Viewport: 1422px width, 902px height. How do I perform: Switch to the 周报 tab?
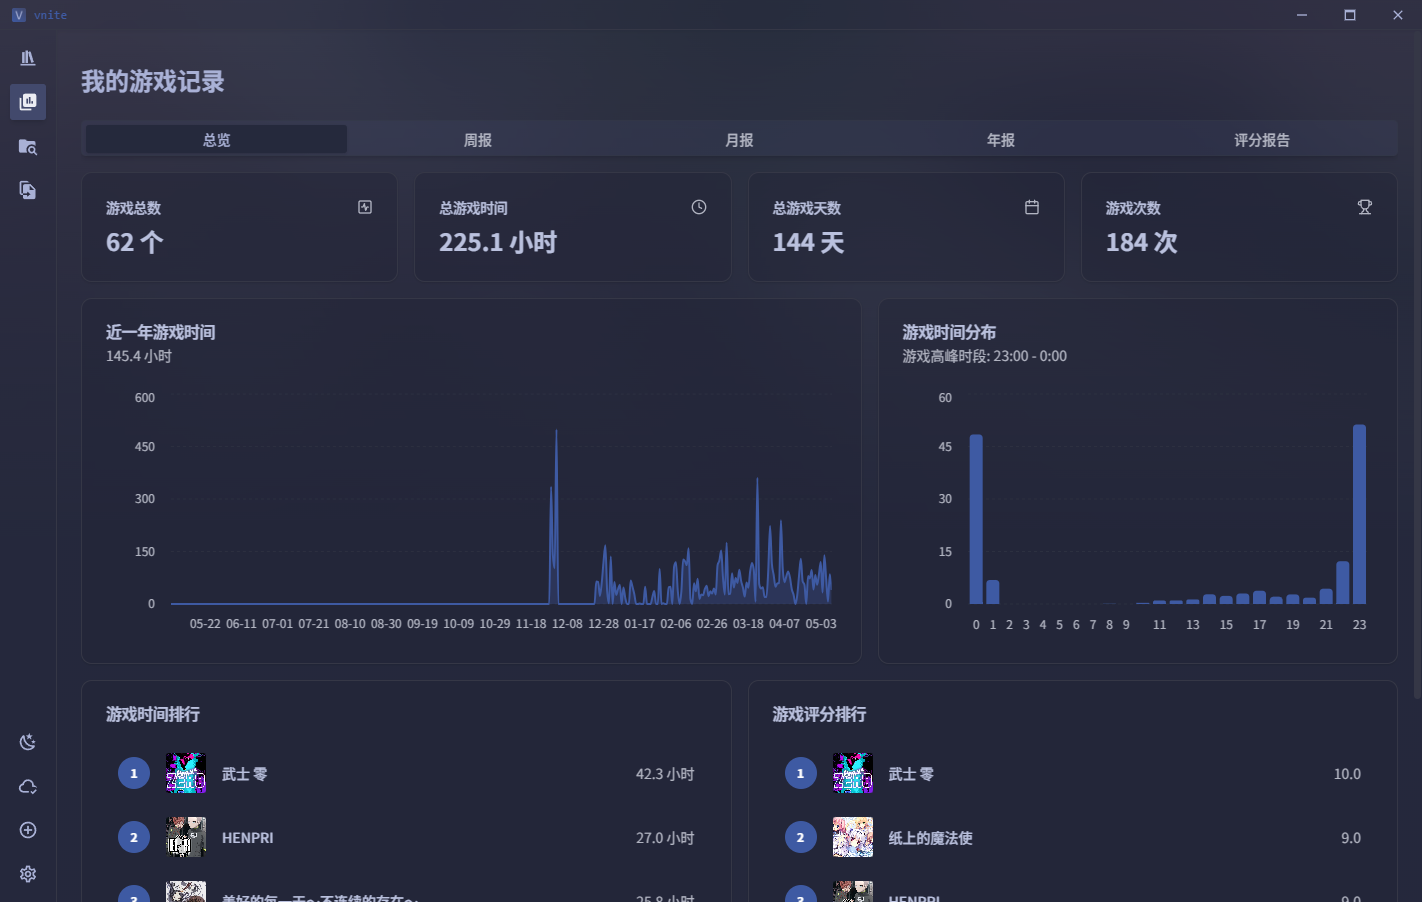click(x=478, y=140)
